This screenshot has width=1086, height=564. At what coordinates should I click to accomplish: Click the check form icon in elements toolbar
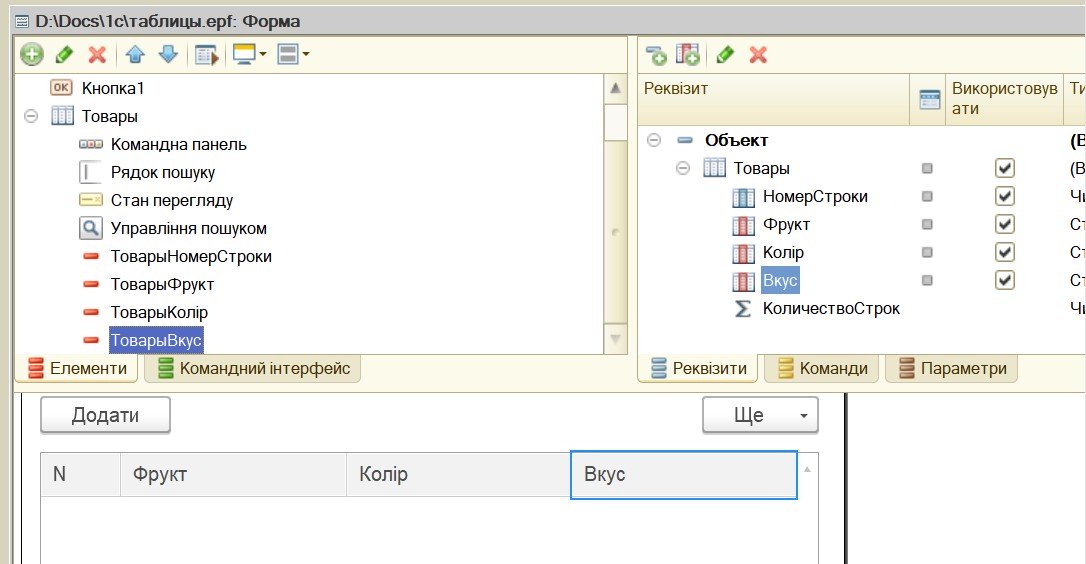(x=206, y=54)
